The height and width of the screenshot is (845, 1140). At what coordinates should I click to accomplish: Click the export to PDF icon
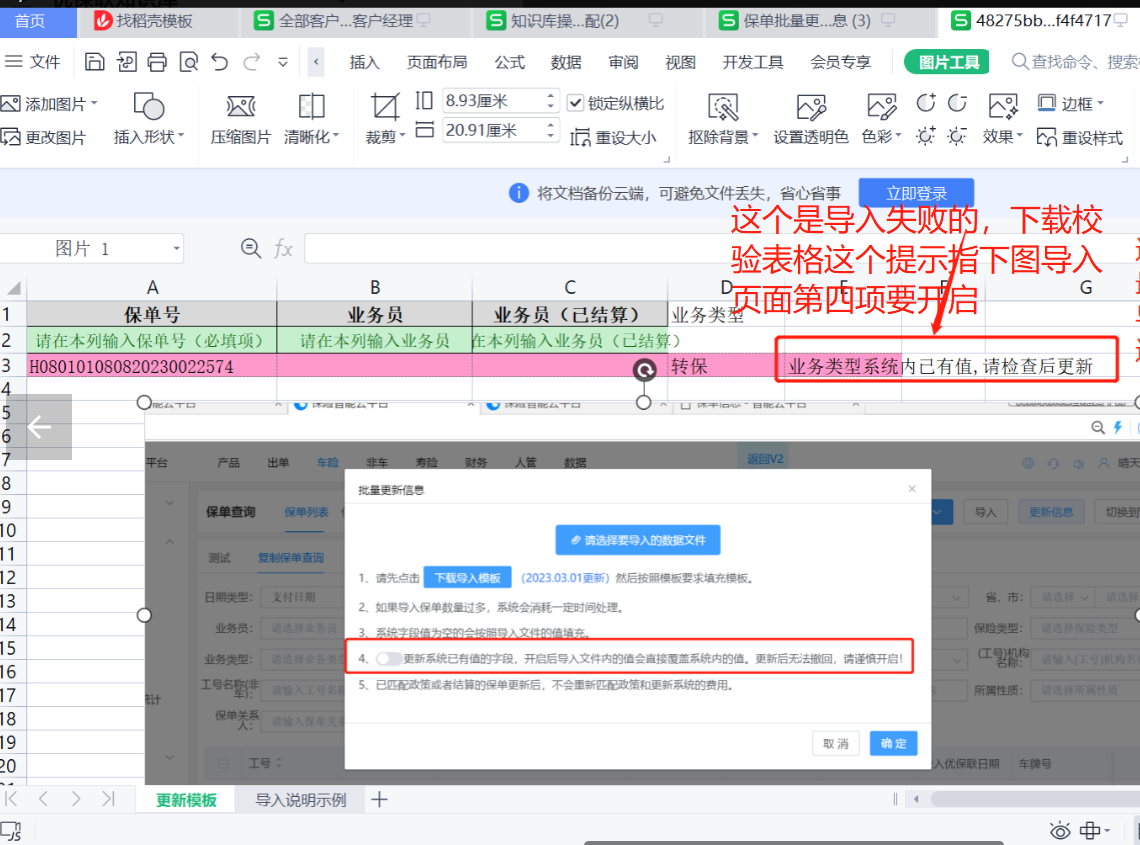126,62
